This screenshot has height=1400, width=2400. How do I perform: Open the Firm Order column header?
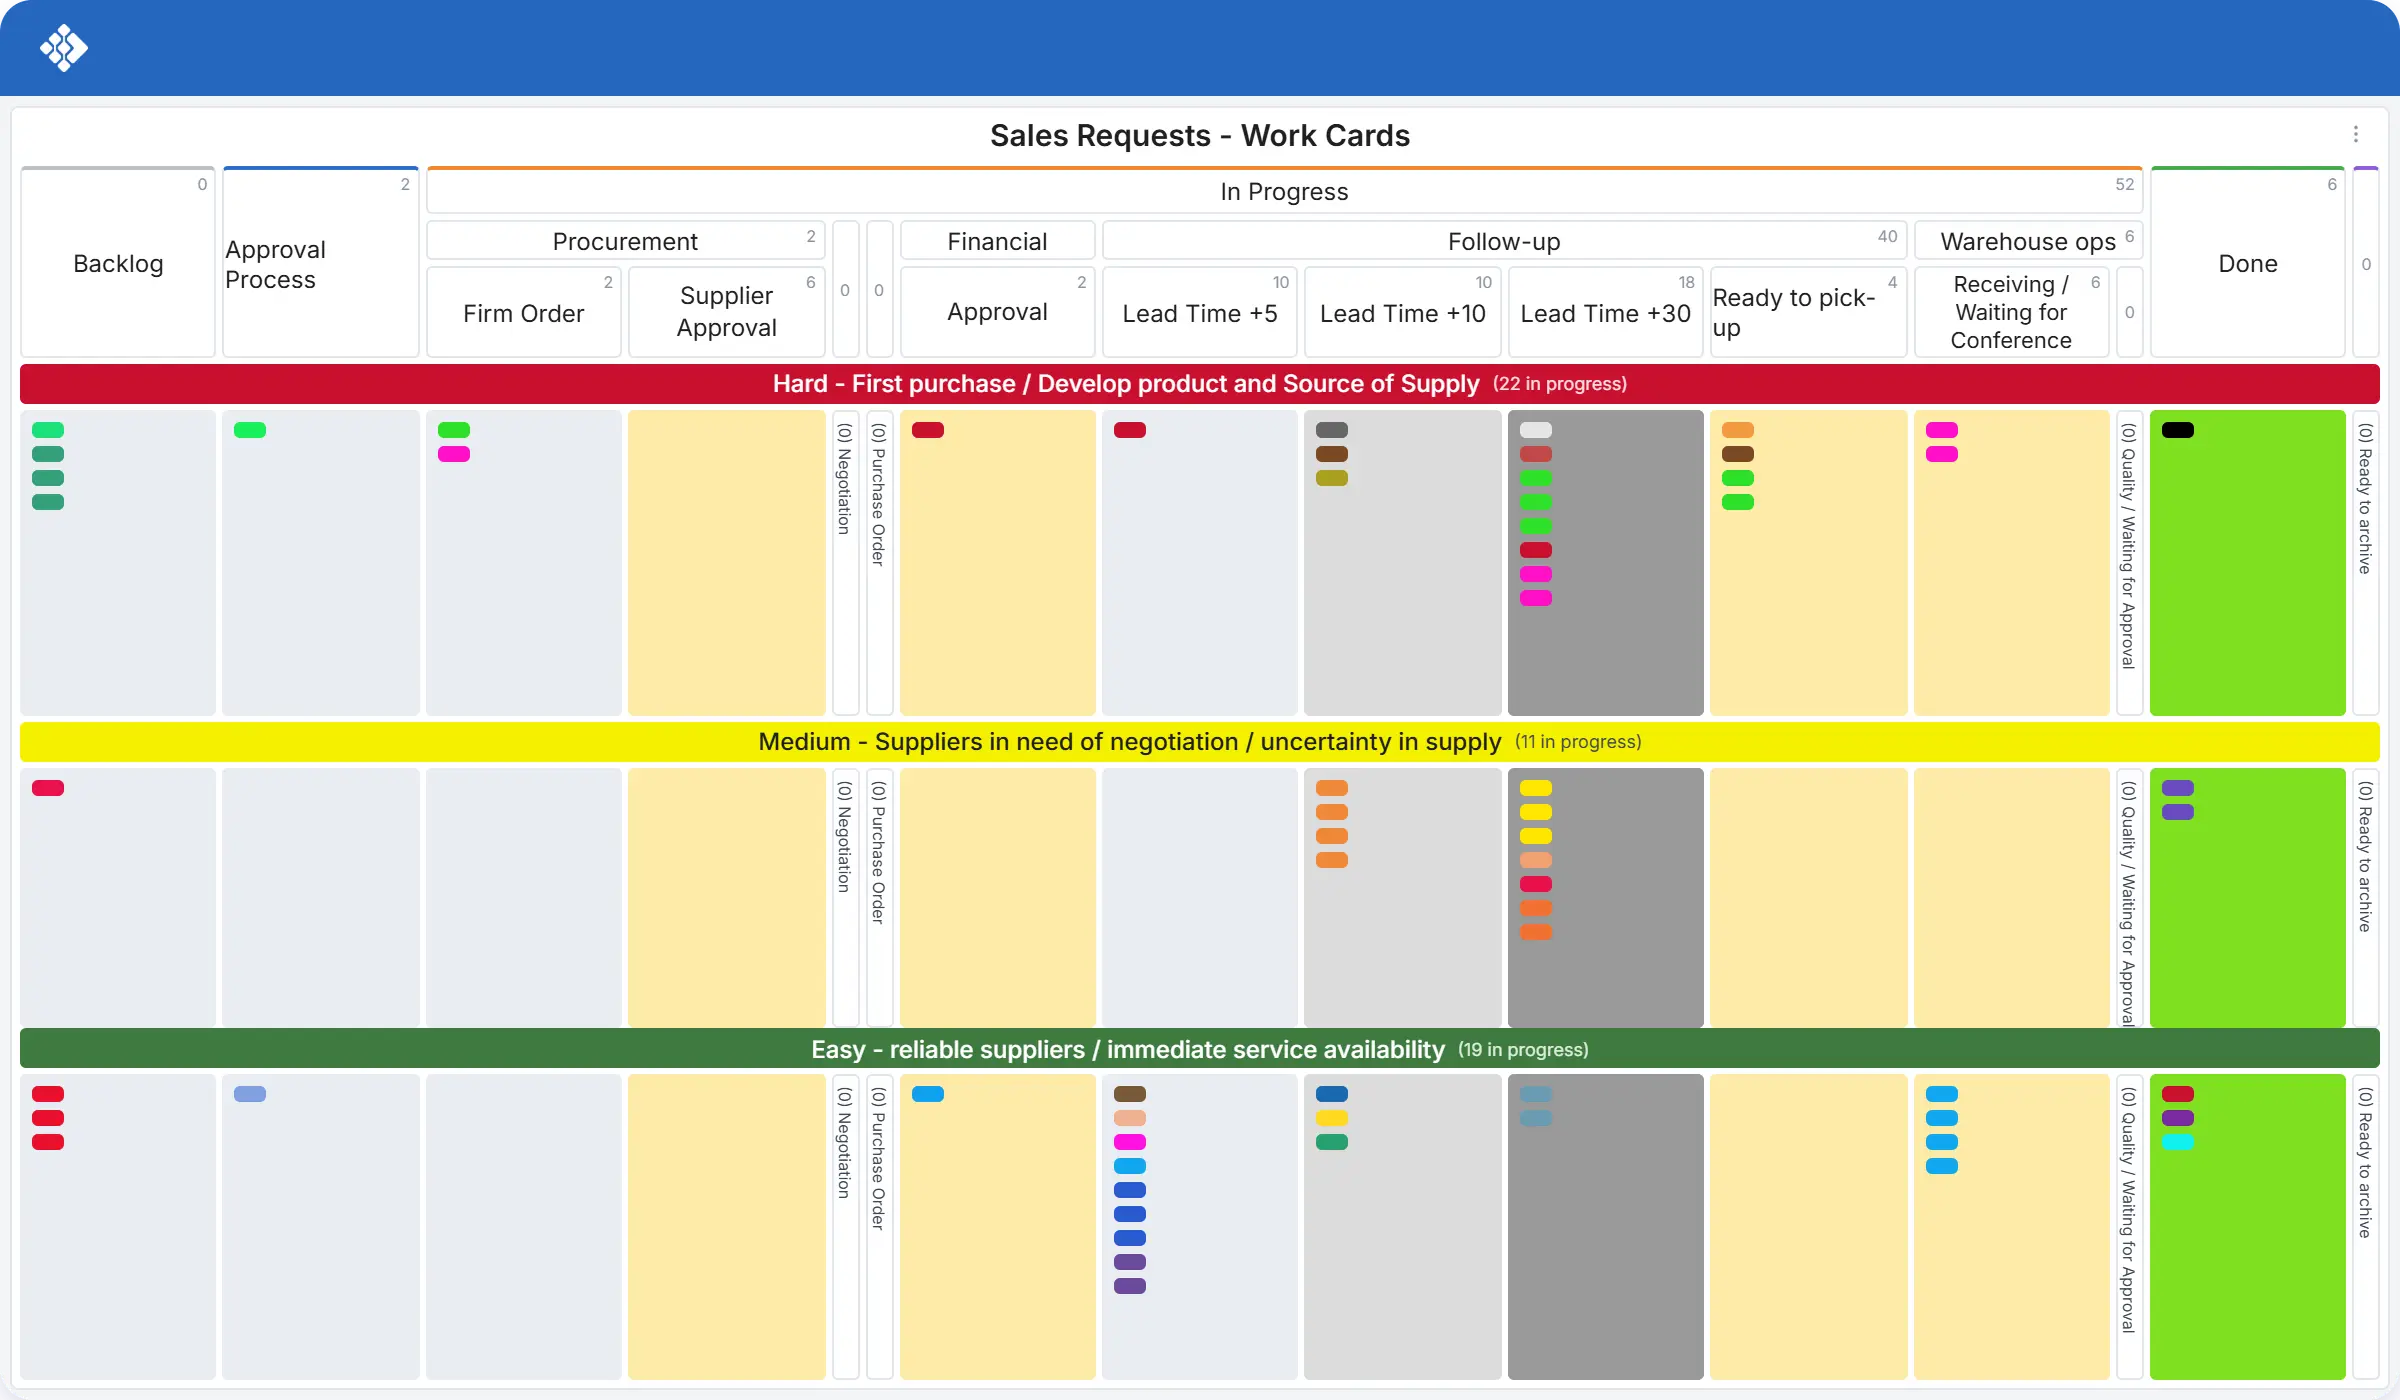524,313
